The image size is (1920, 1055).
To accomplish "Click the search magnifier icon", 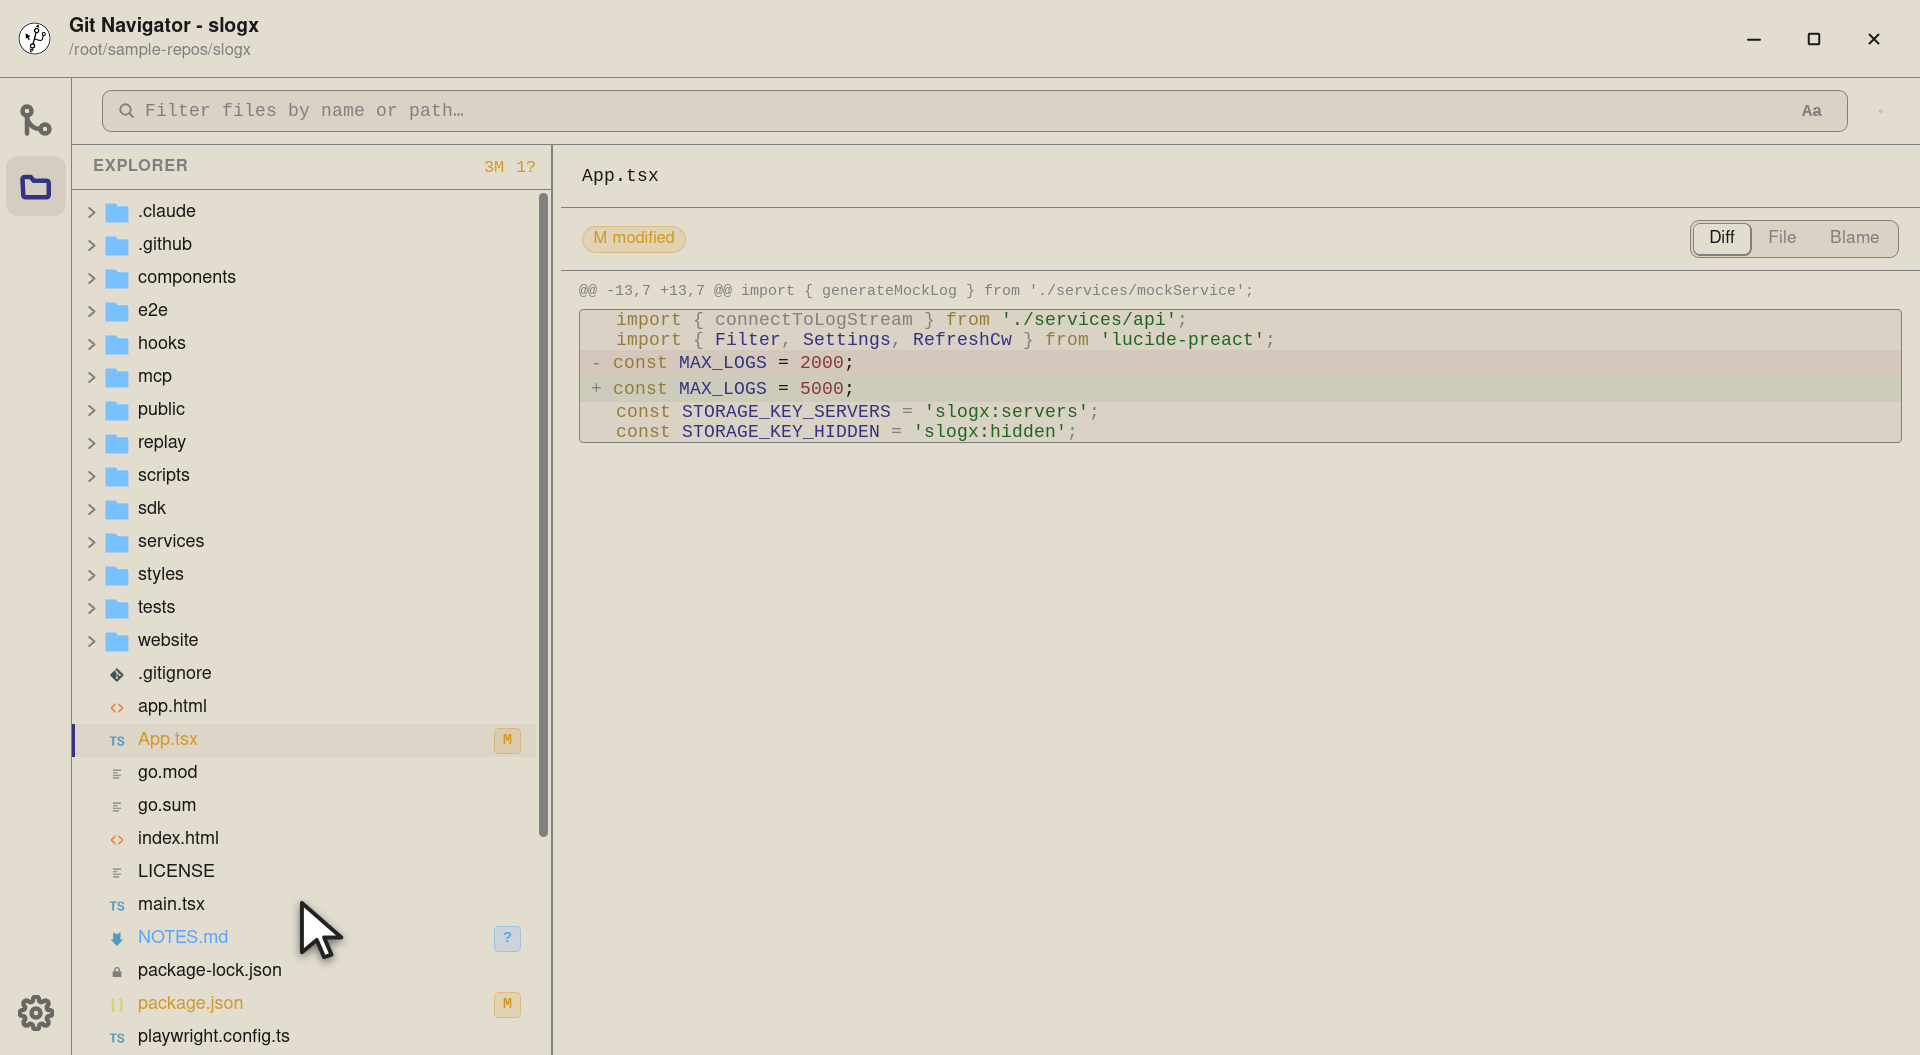I will (x=127, y=111).
